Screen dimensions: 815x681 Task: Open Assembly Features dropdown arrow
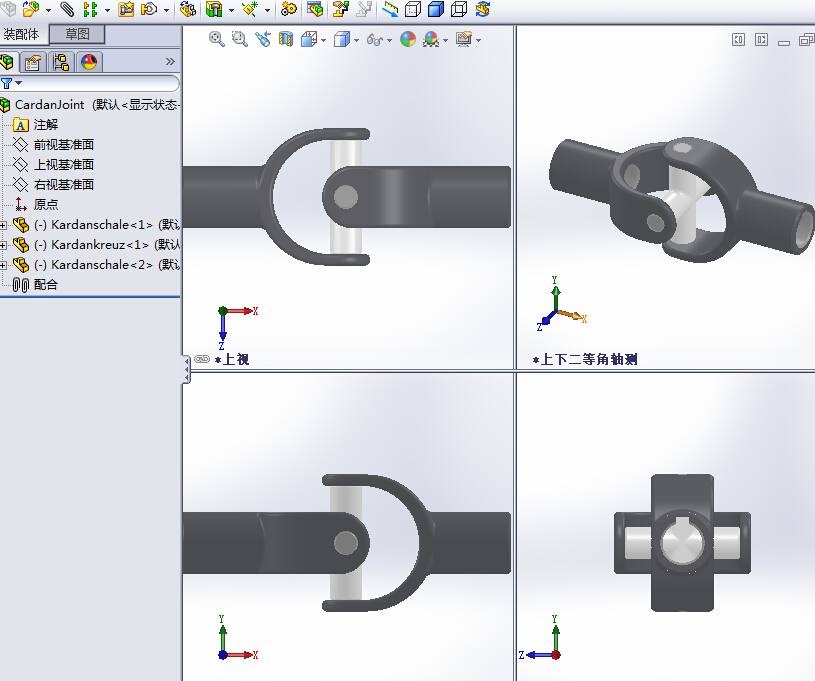point(231,10)
